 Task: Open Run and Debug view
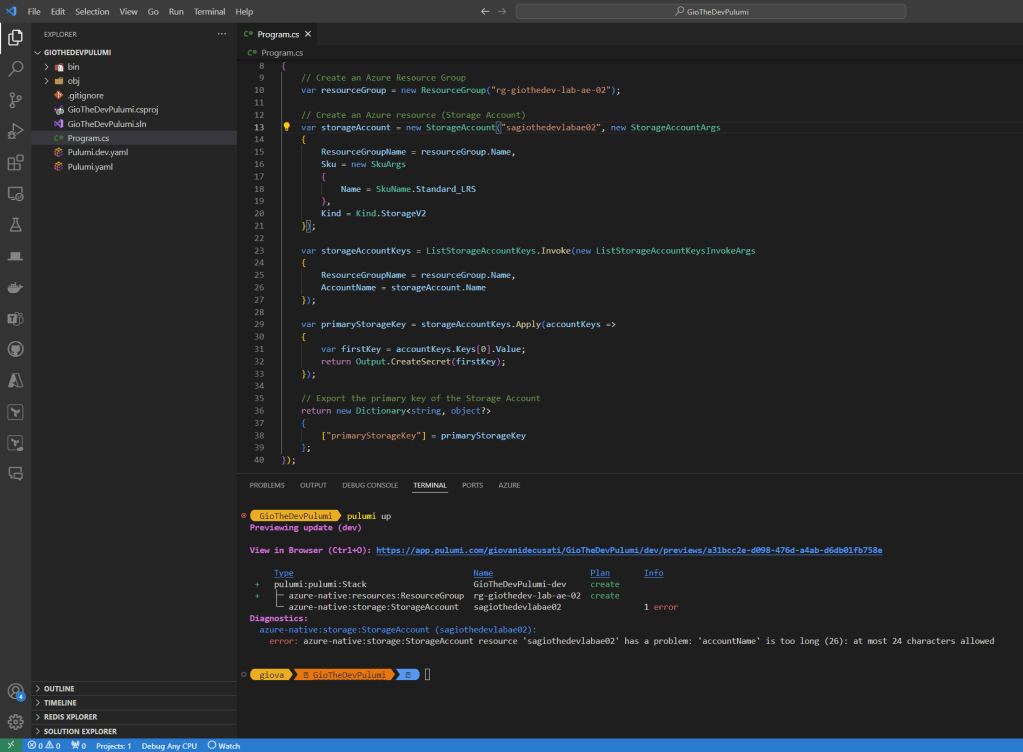click(x=16, y=131)
